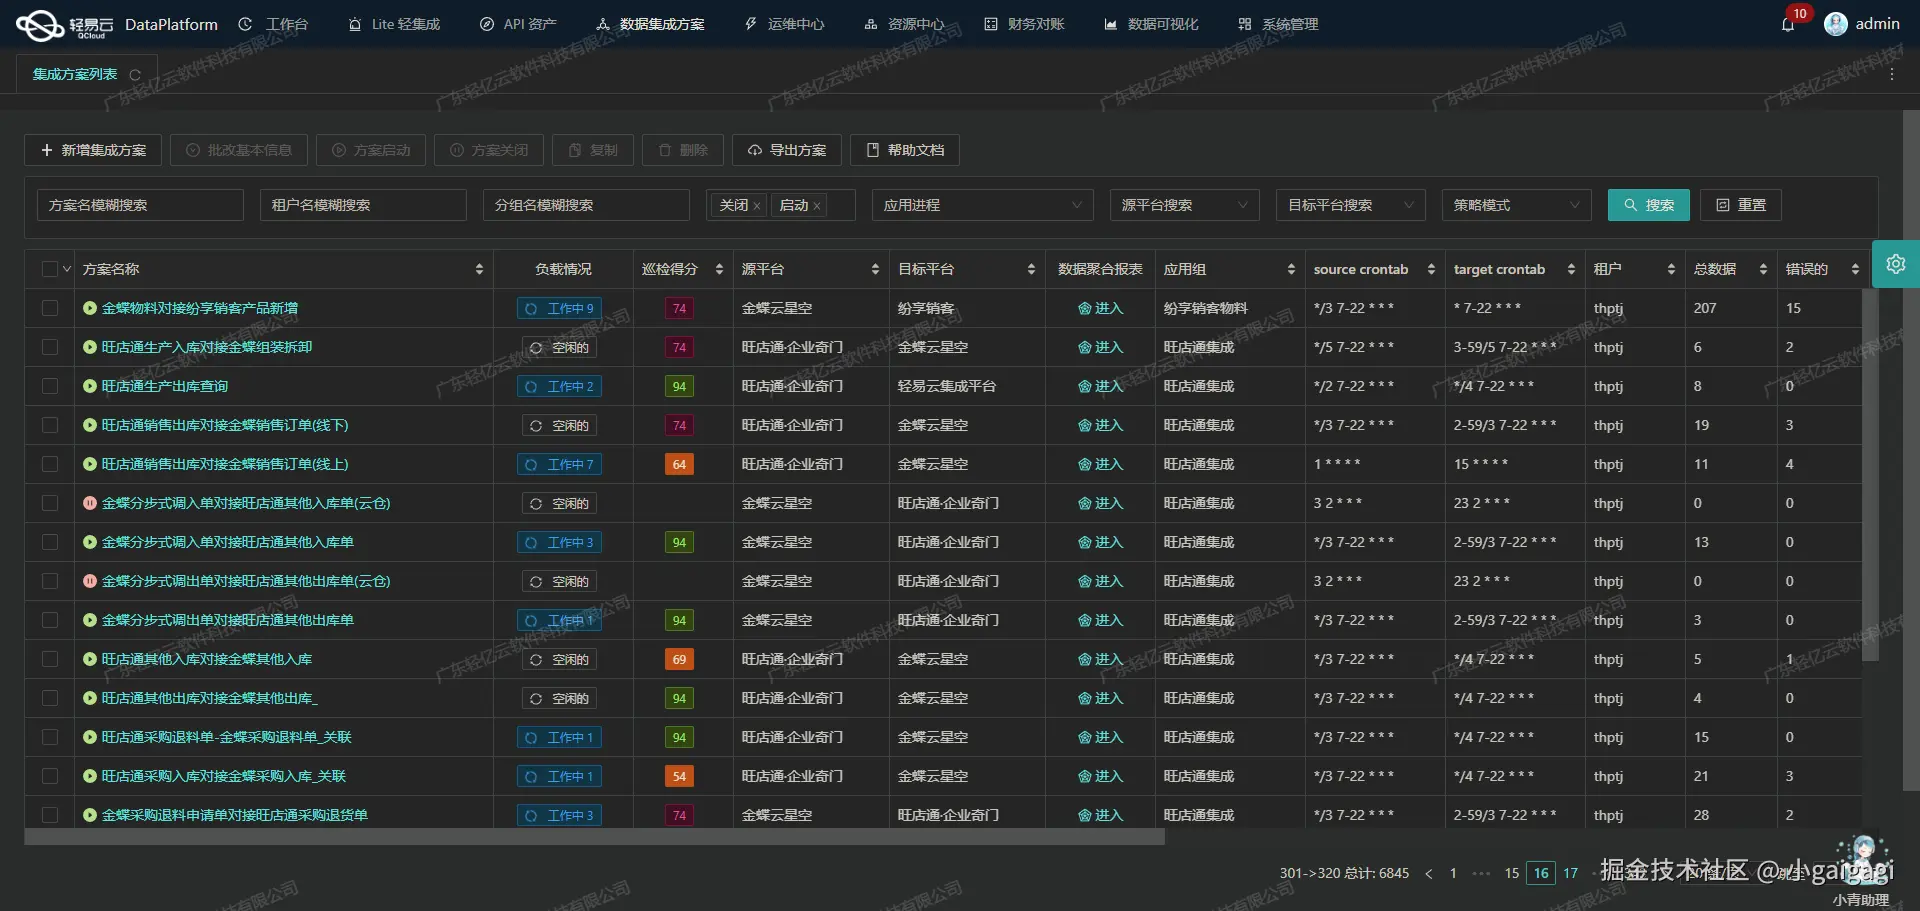Check the row for 旺店通生产出库查询
The height and width of the screenshot is (911, 1920).
coord(50,386)
